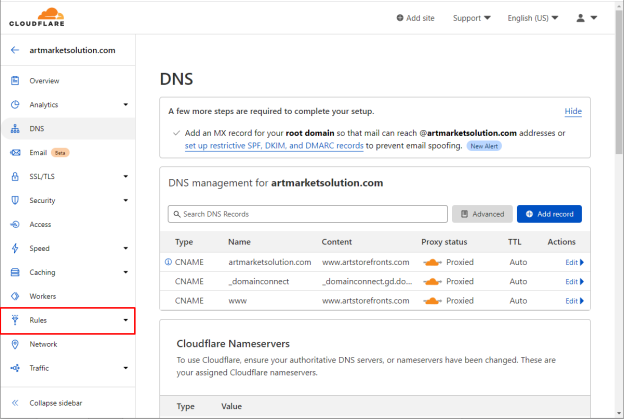Open set up restrictive SPF, DKIM, DMARC link
The height and width of the screenshot is (419, 624).
[274, 146]
